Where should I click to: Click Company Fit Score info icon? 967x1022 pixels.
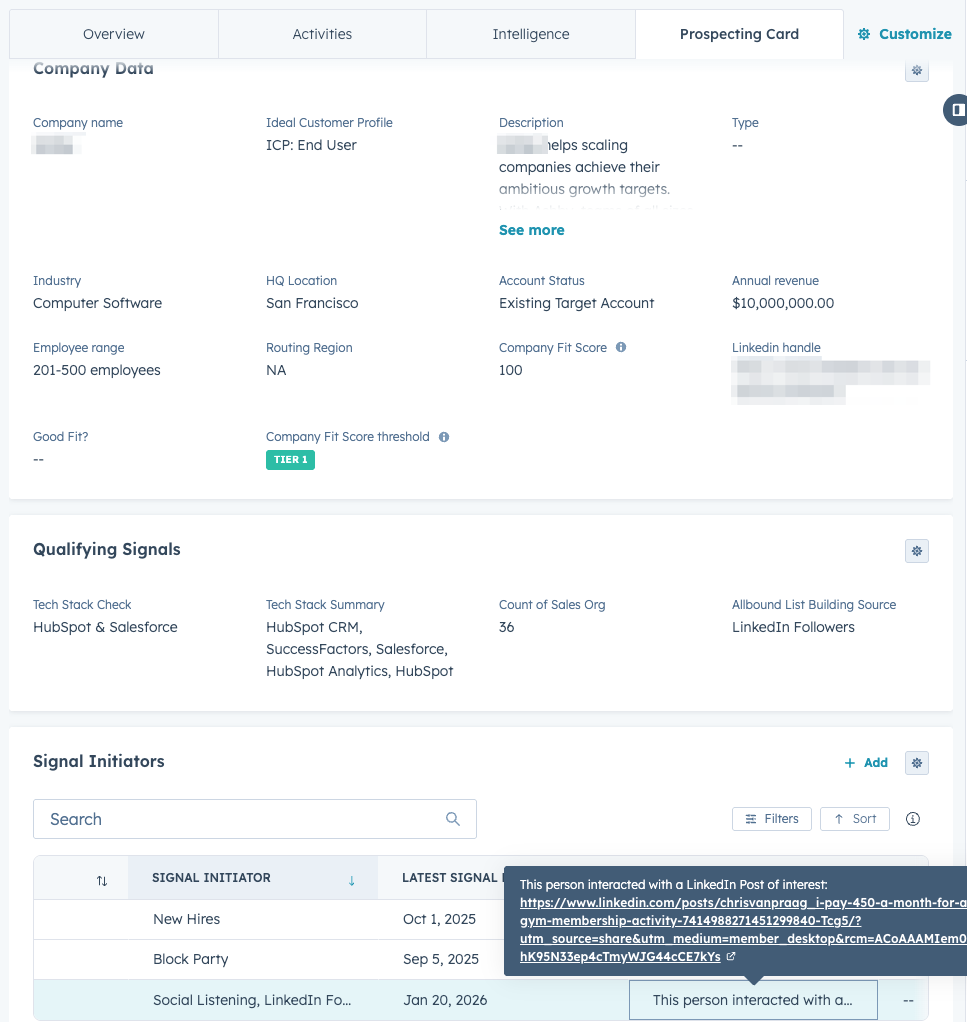pyautogui.click(x=621, y=348)
